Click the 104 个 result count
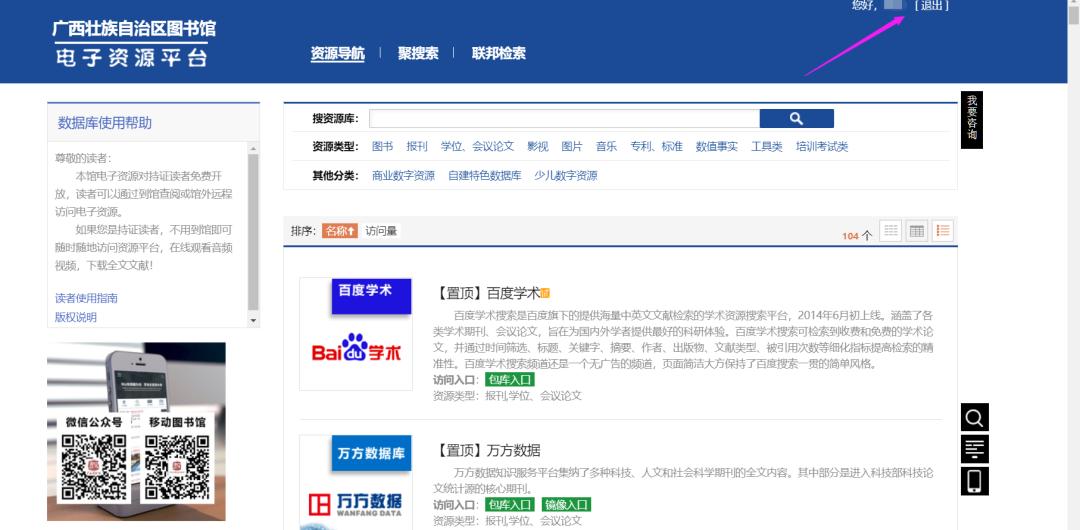The width and height of the screenshot is (1080, 530). (857, 236)
